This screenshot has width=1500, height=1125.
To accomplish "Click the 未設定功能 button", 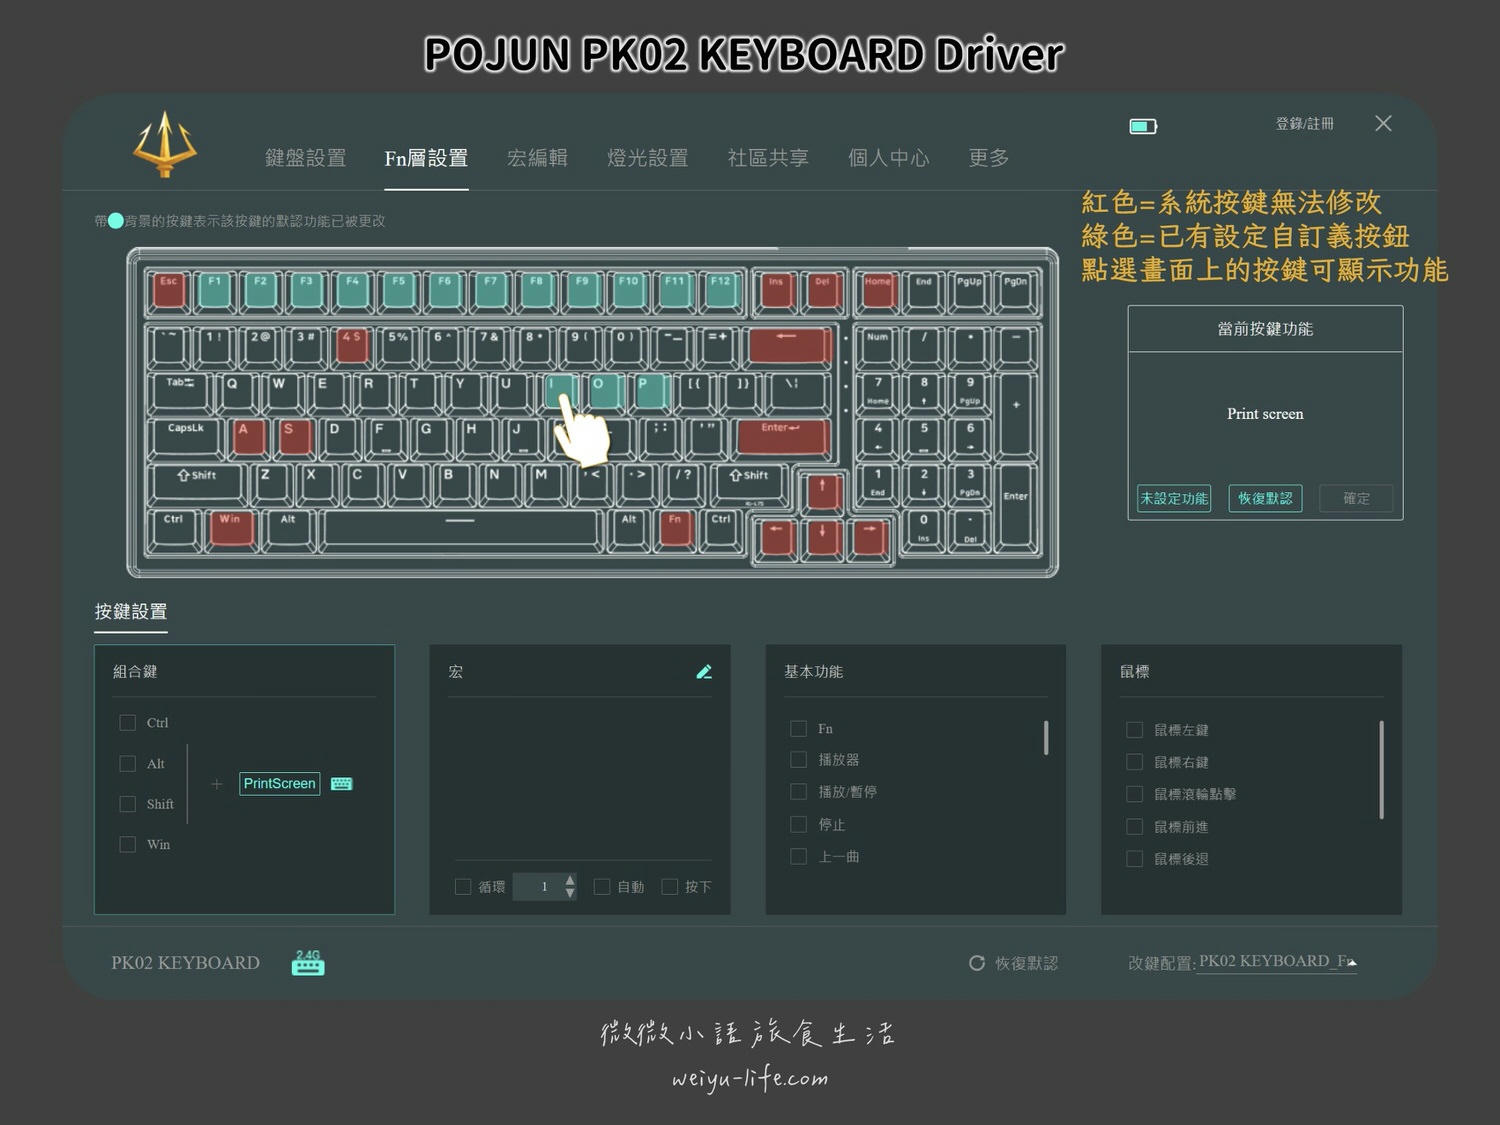I will point(1174,498).
